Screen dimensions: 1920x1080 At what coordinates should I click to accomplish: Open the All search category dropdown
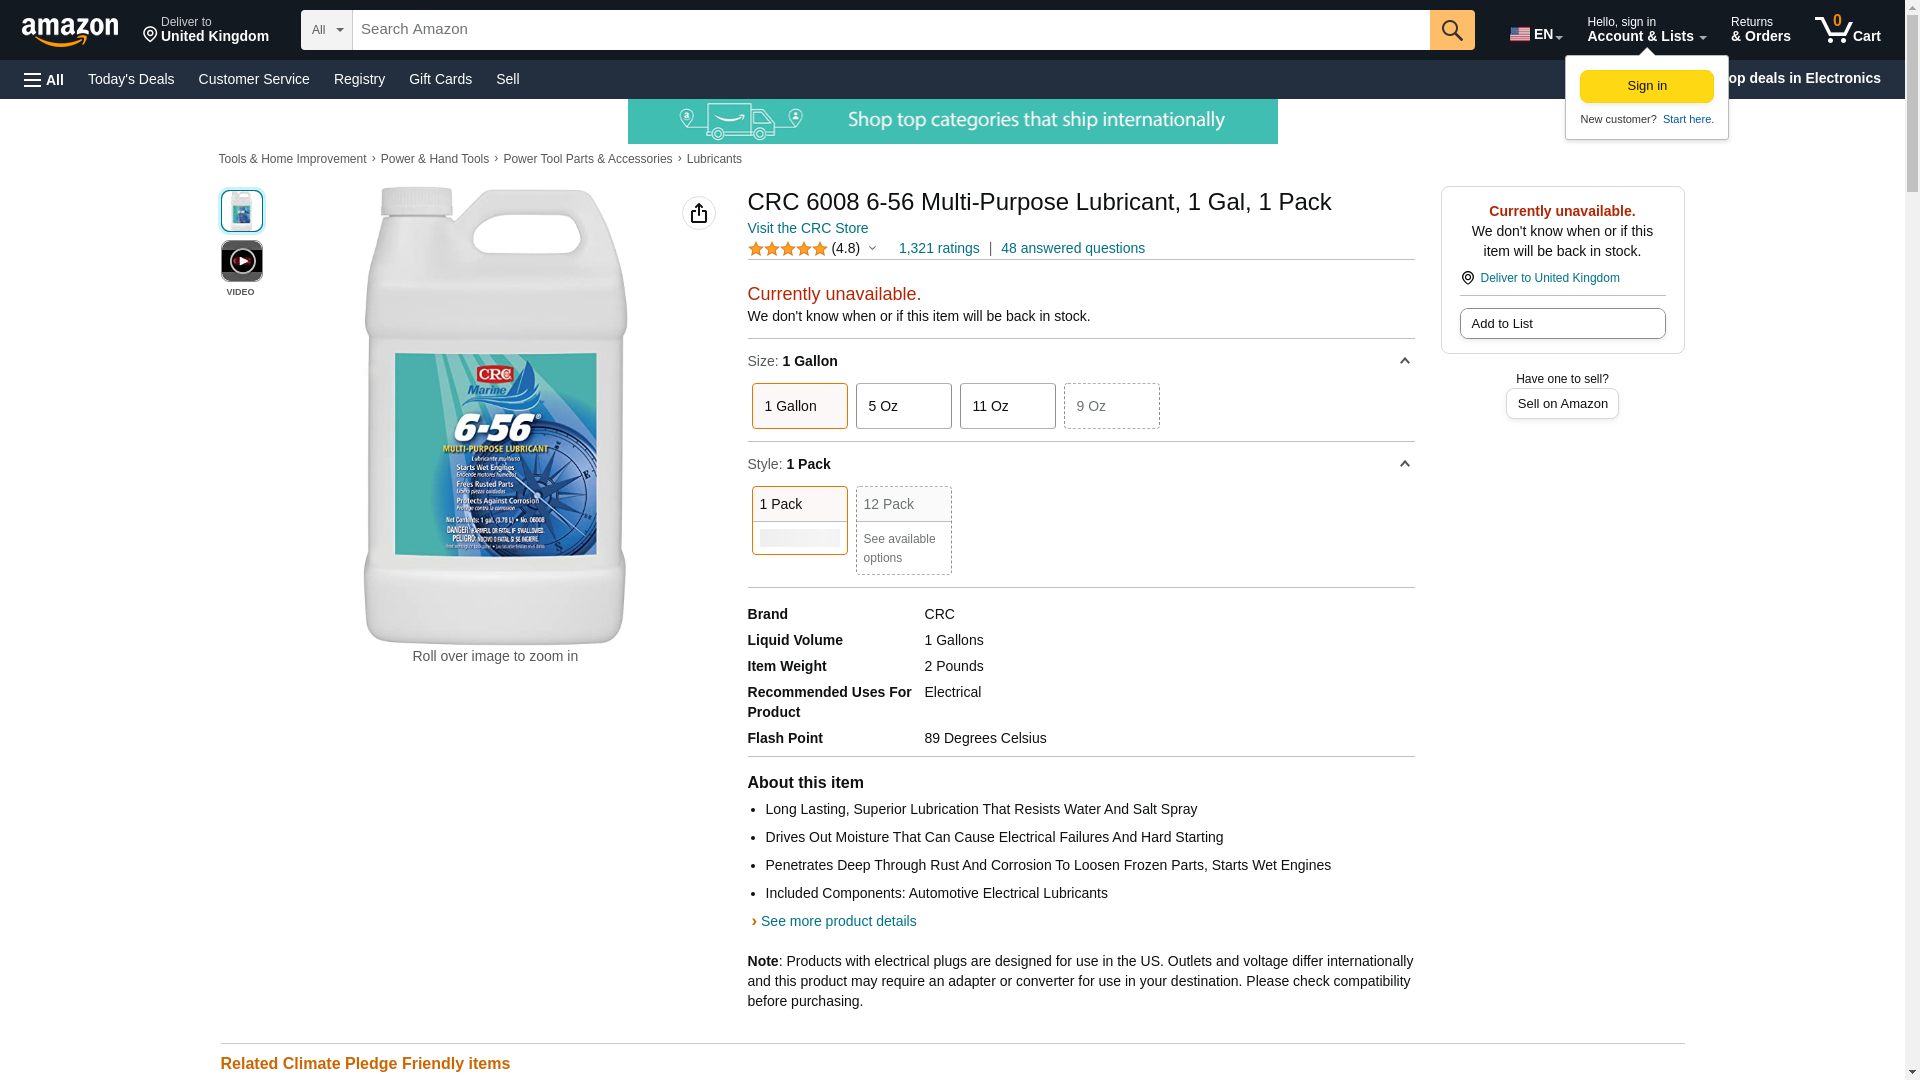[x=327, y=30]
